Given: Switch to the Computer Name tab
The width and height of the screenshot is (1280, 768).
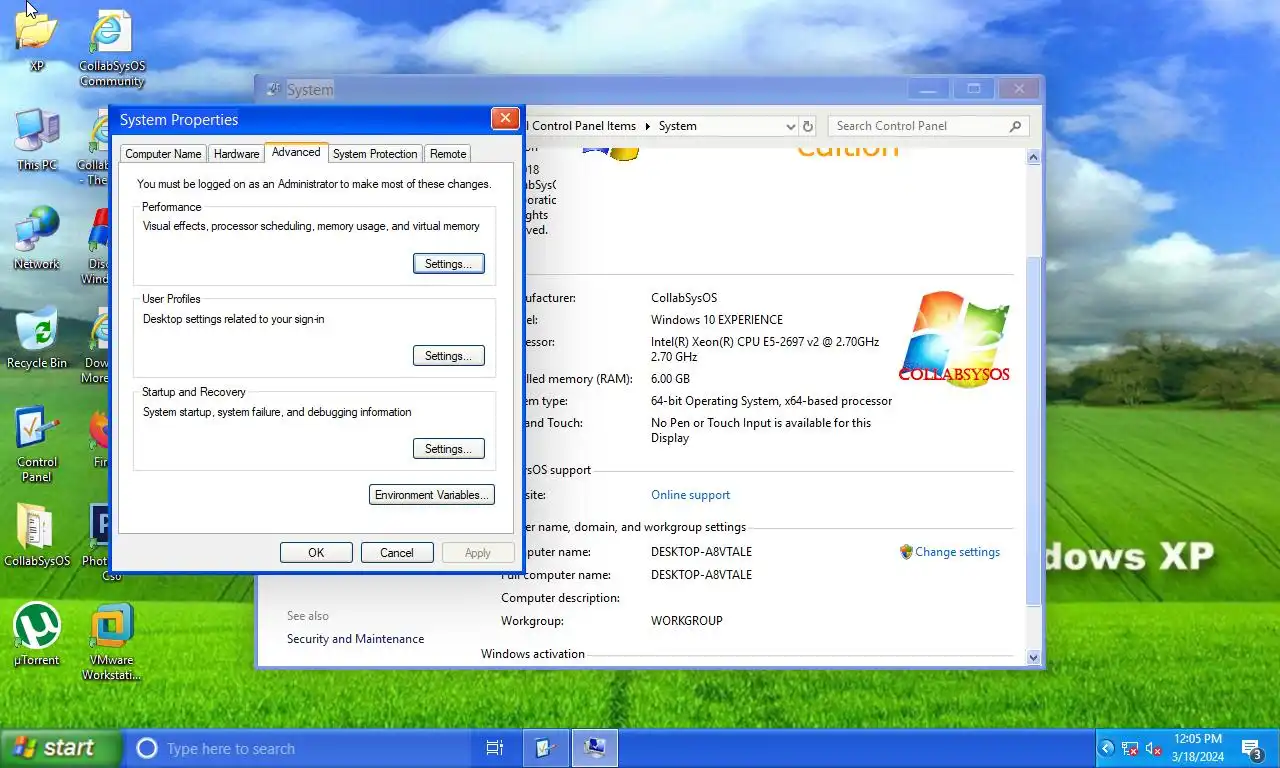Looking at the screenshot, I should (x=163, y=154).
